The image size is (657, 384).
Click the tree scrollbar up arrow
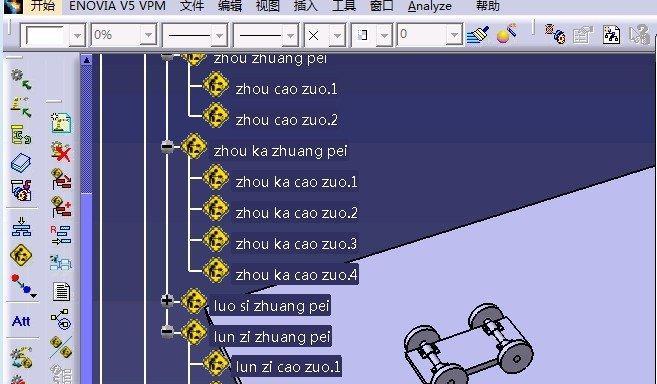pyautogui.click(x=86, y=60)
